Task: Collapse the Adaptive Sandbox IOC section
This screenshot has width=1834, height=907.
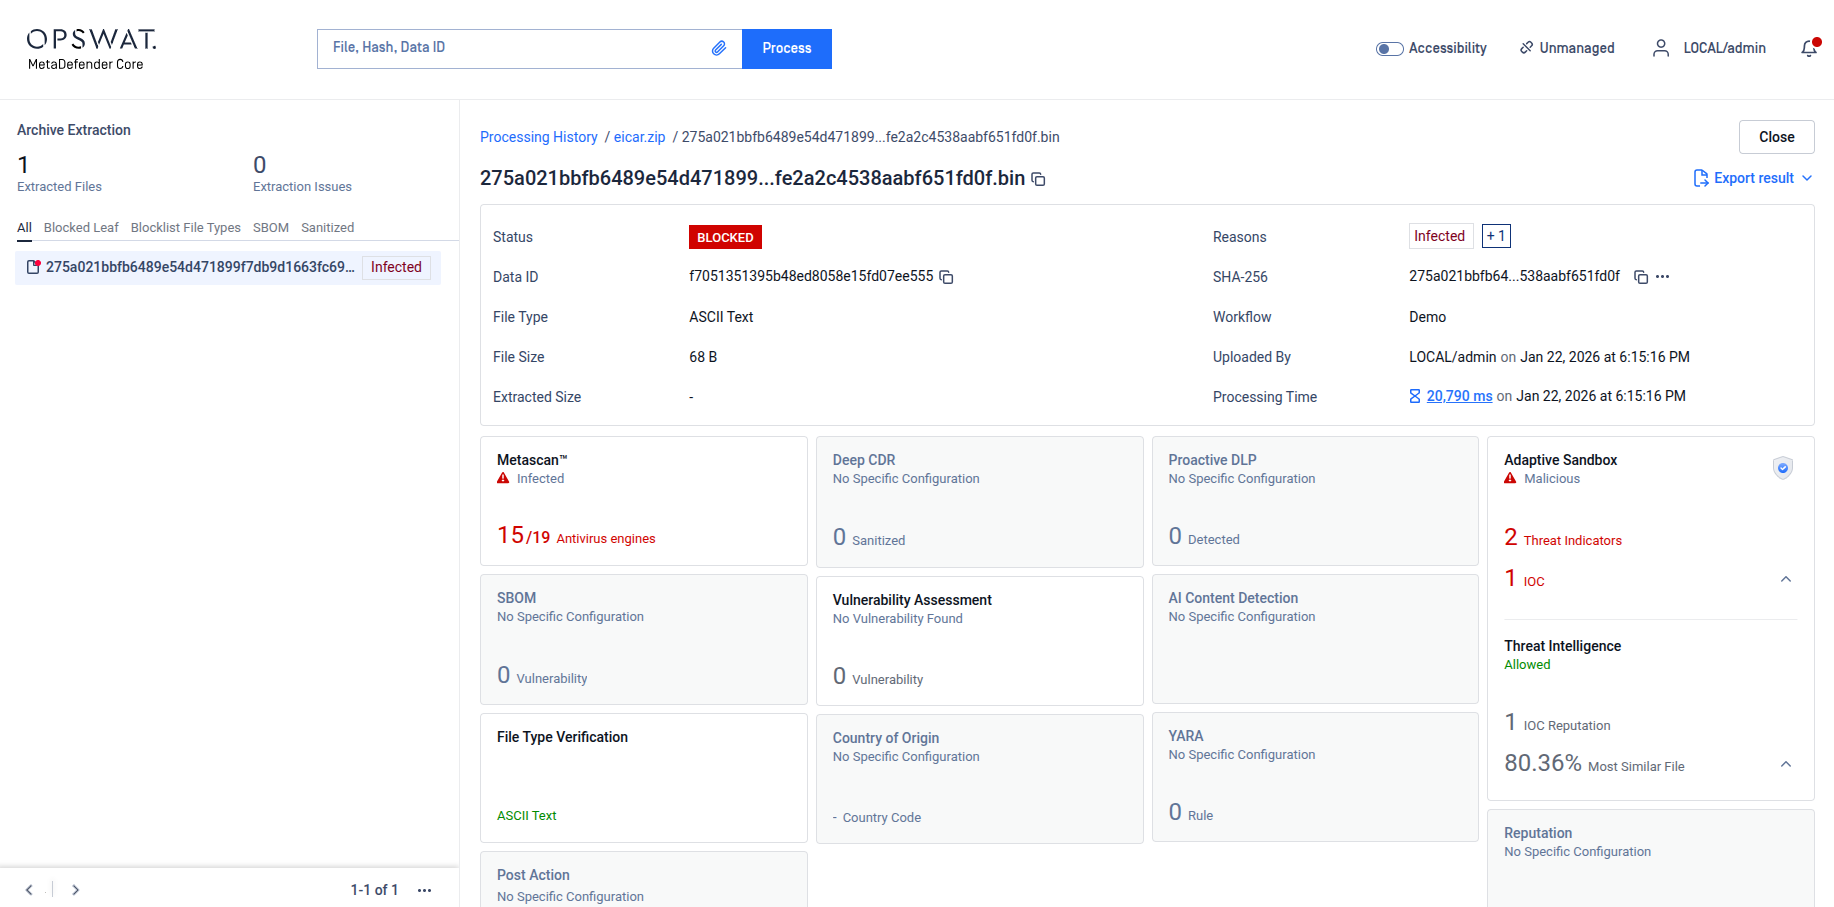Action: click(1785, 580)
